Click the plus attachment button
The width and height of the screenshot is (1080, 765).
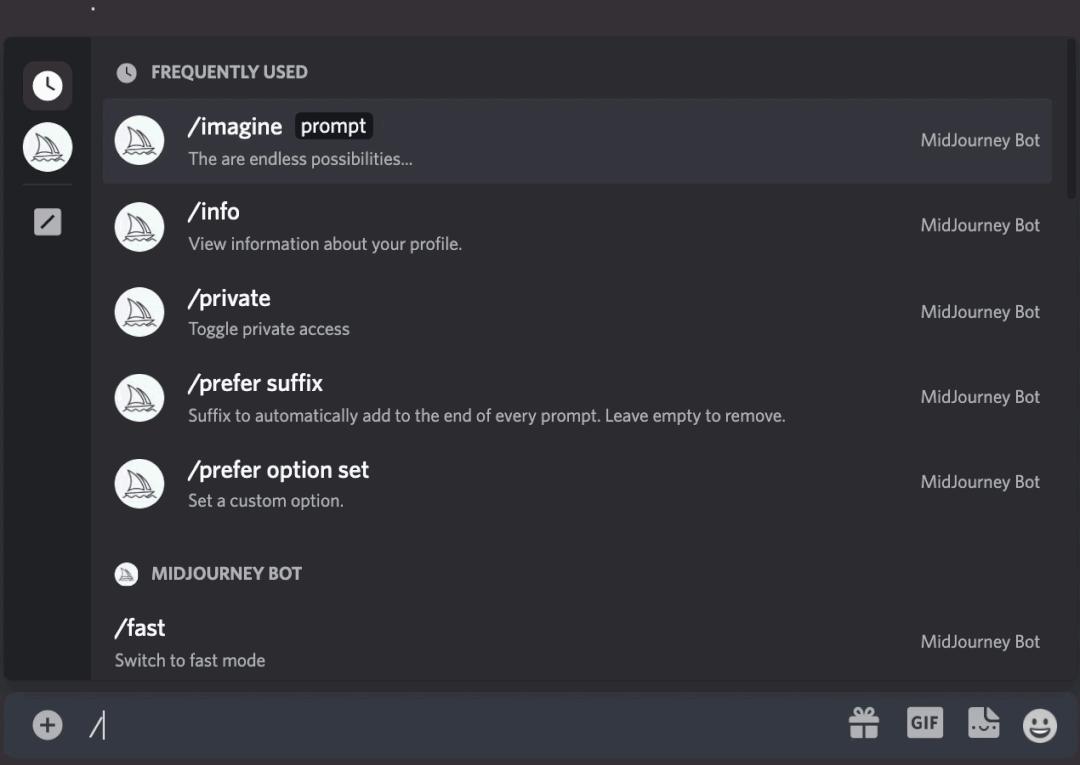[47, 725]
